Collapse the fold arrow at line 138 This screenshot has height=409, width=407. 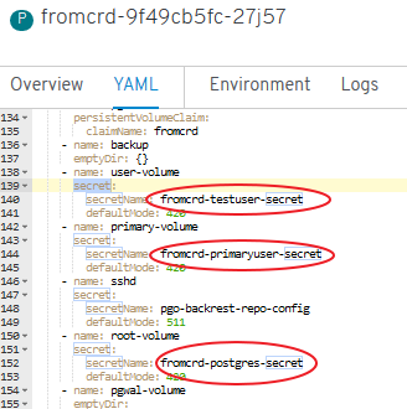tap(25, 173)
